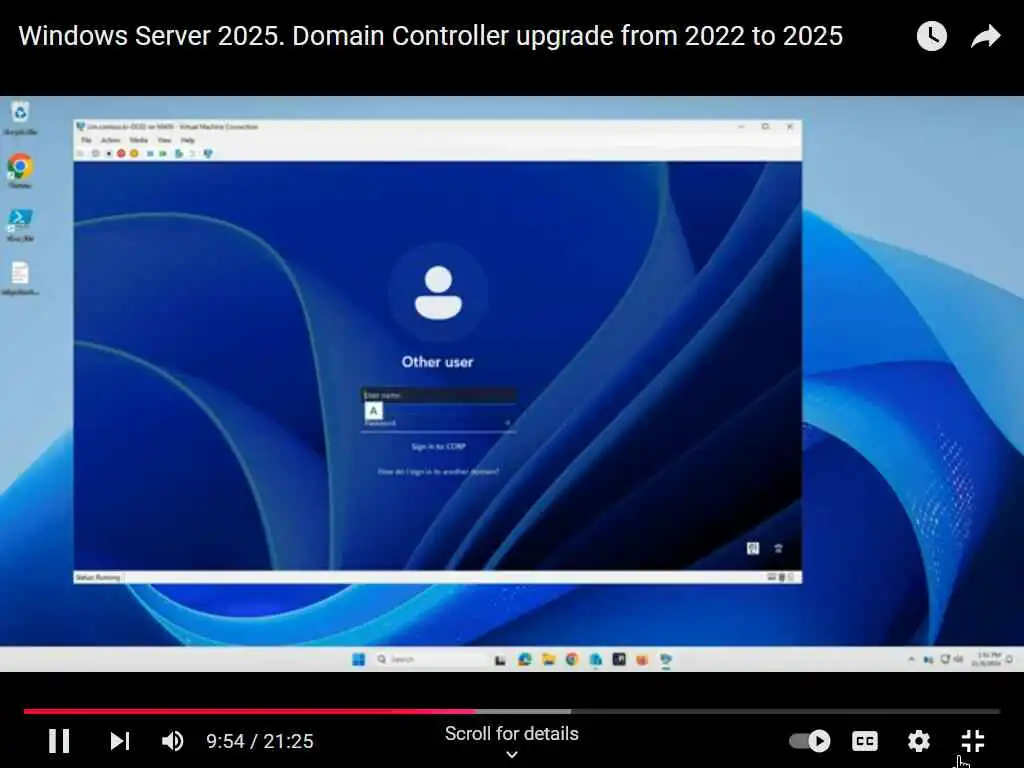Click the Status: Running status bar text
Viewport: 1024px width, 768px height.
tap(98, 577)
